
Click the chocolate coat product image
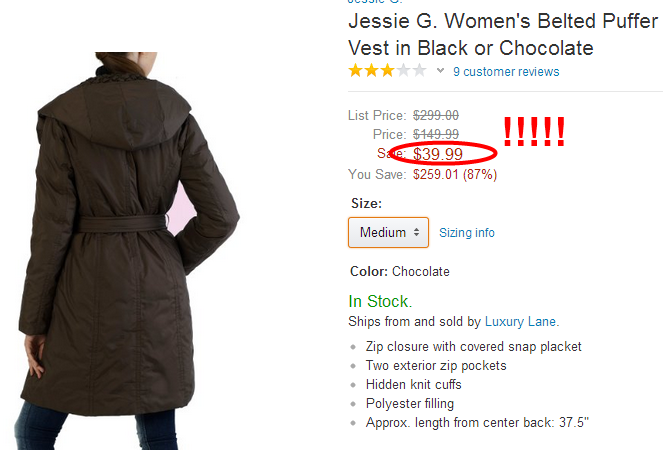coord(127,251)
